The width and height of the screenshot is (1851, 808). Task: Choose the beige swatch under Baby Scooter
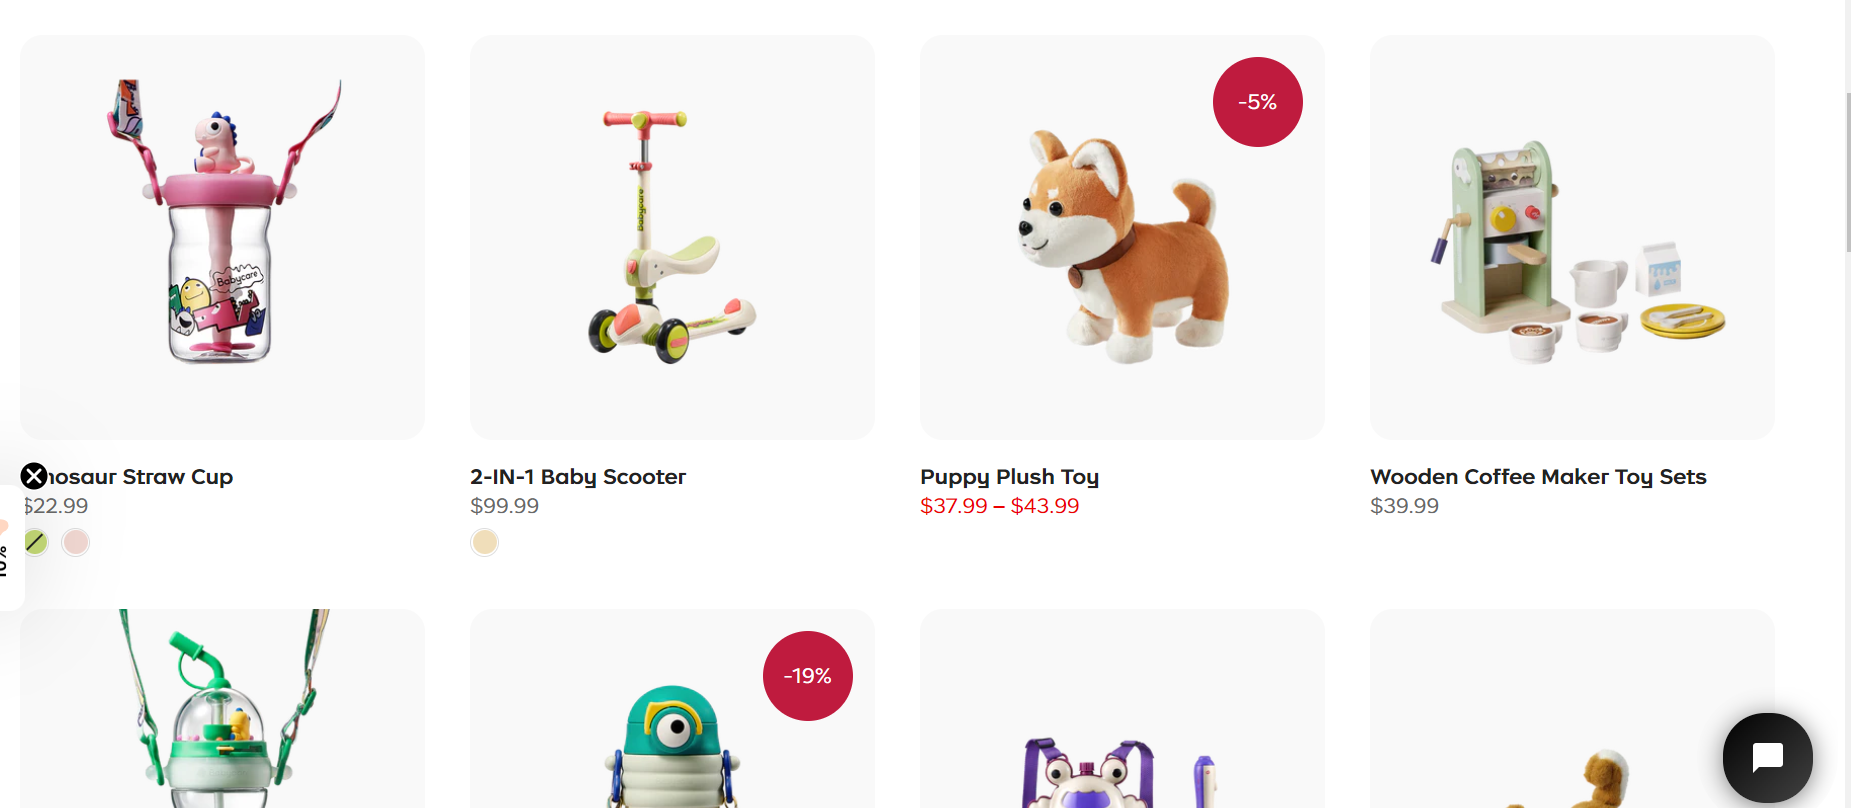(x=484, y=542)
